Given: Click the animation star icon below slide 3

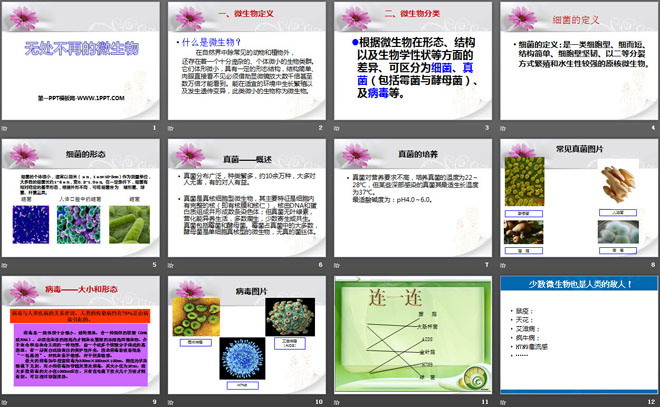Looking at the screenshot, I should click(337, 128).
